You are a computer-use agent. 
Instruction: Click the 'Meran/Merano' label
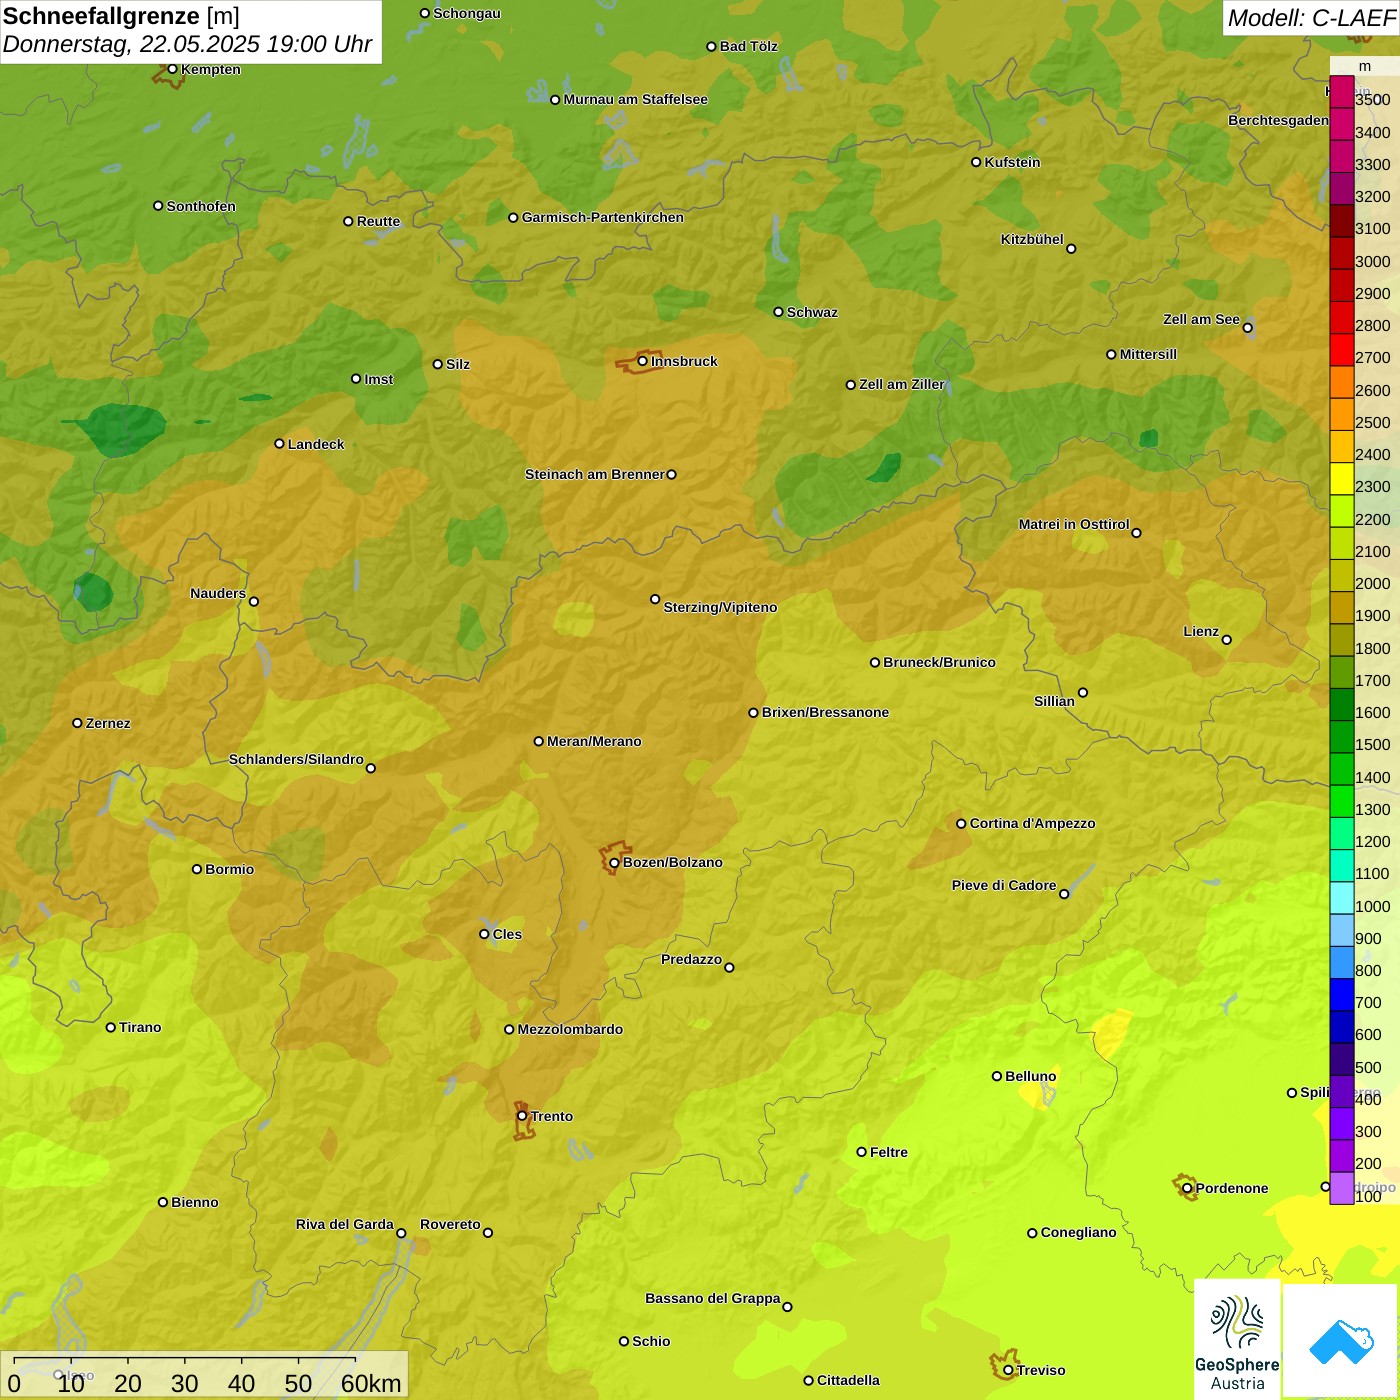[x=594, y=741]
